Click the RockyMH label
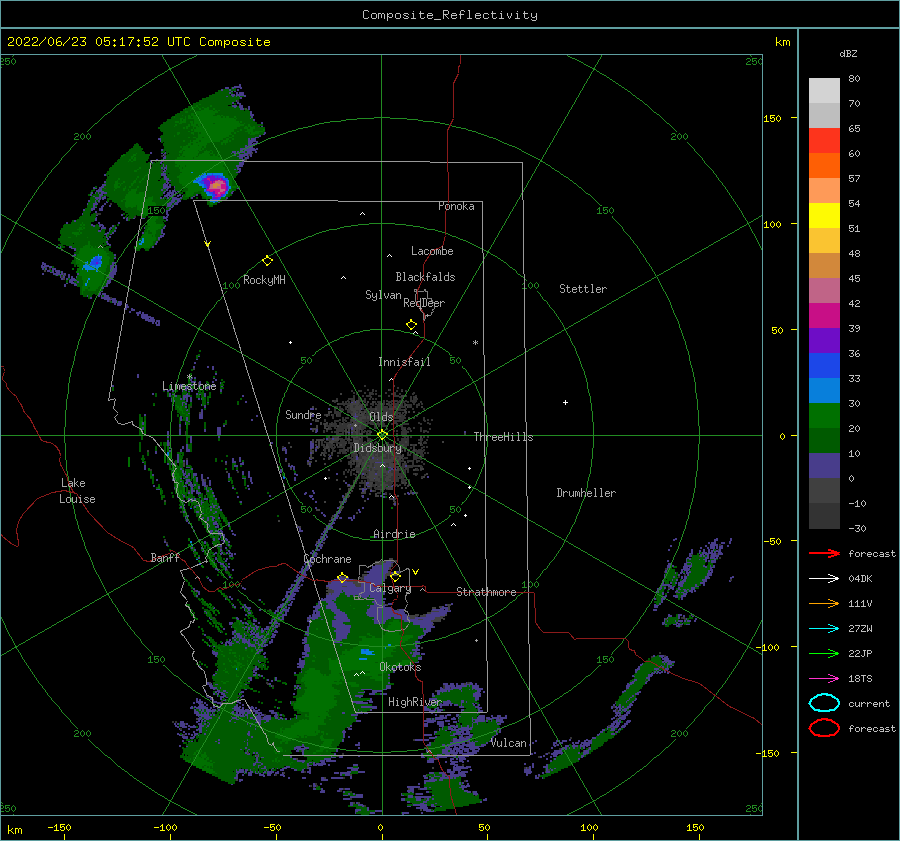Viewport: 900px width, 841px height. (x=264, y=280)
